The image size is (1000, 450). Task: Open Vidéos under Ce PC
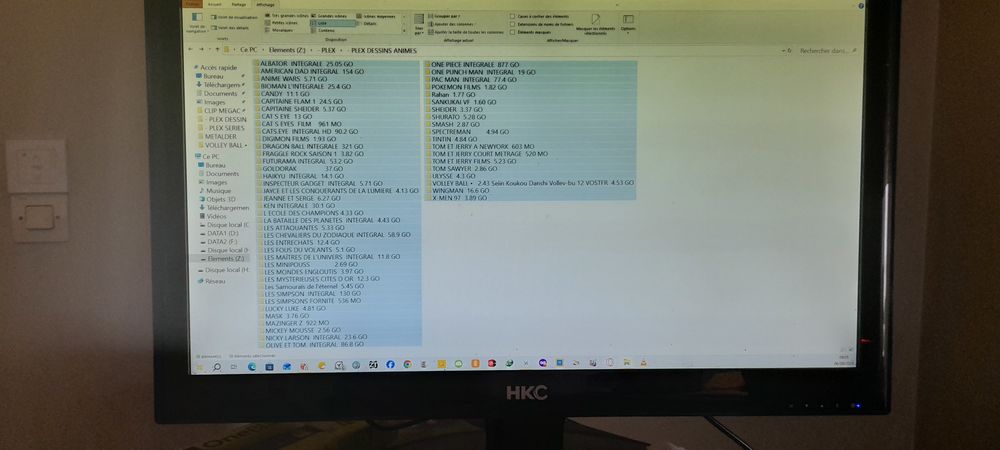point(212,217)
